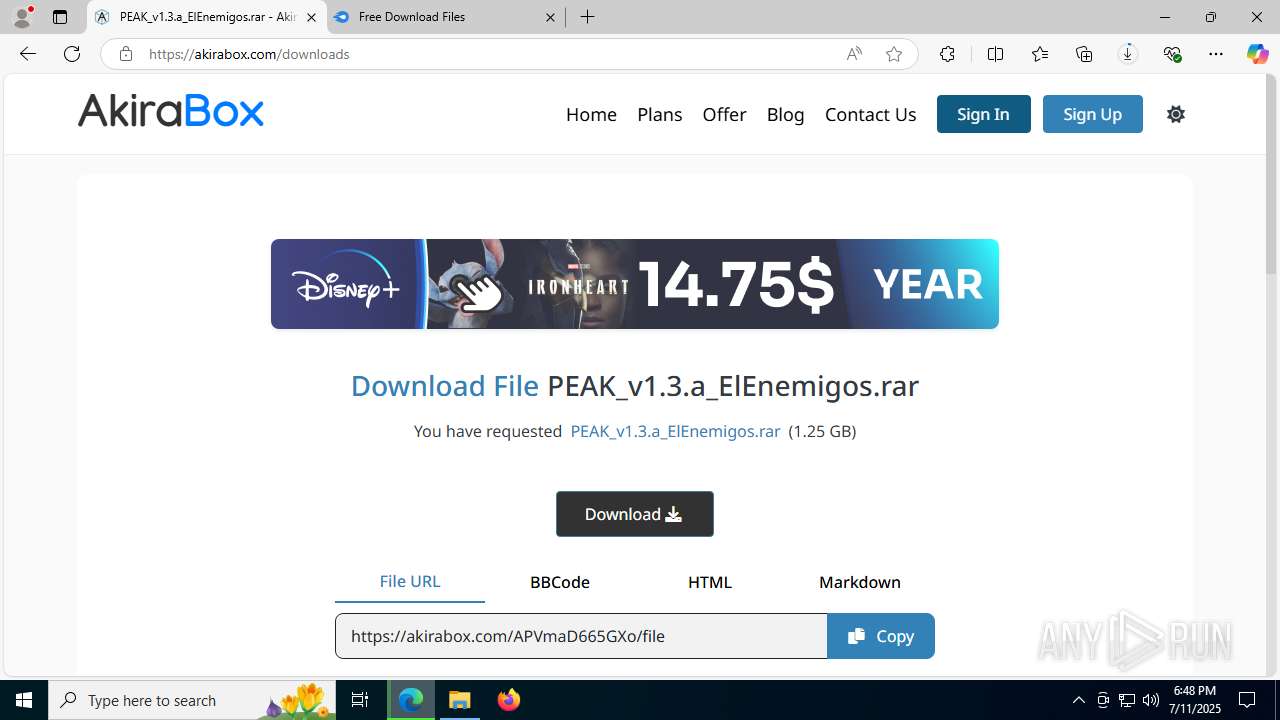Viewport: 1280px width, 720px height.
Task: Focus the address bar URL field
Action: click(x=490, y=54)
